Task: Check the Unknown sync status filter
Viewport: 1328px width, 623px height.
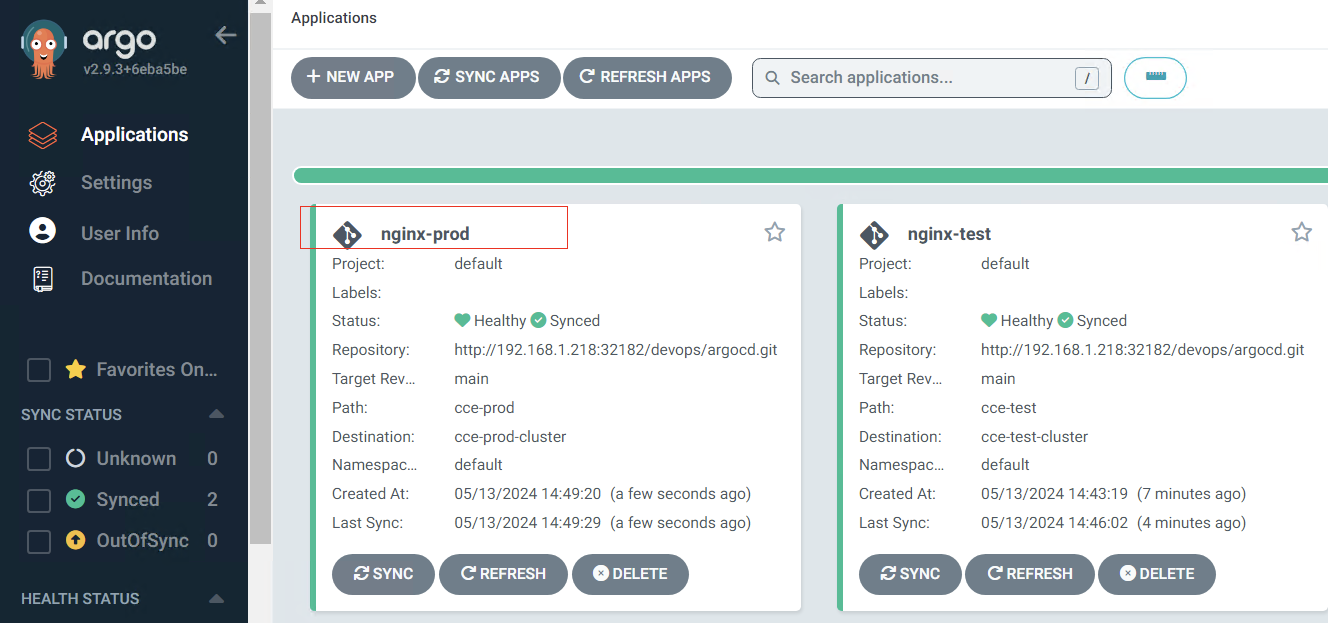Action: point(39,459)
